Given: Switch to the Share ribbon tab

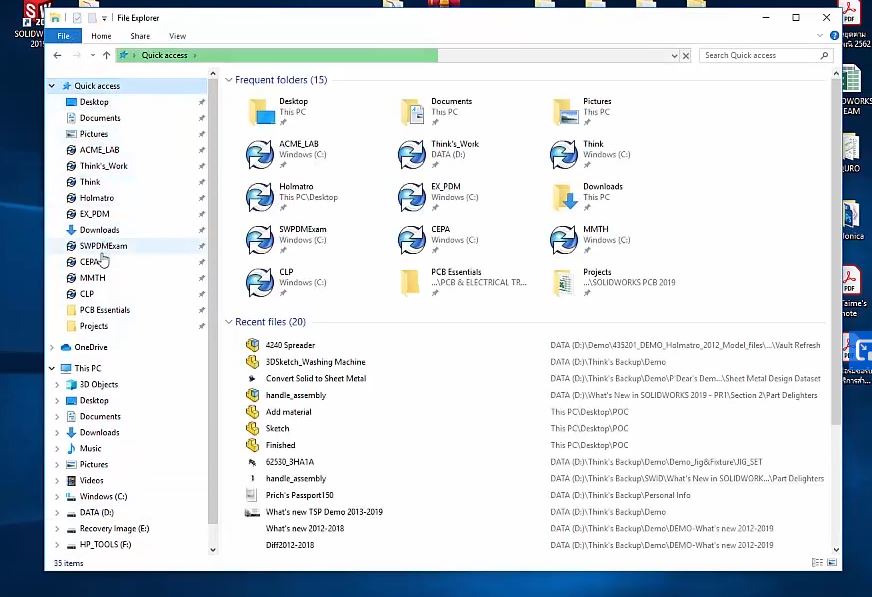Looking at the screenshot, I should (140, 36).
